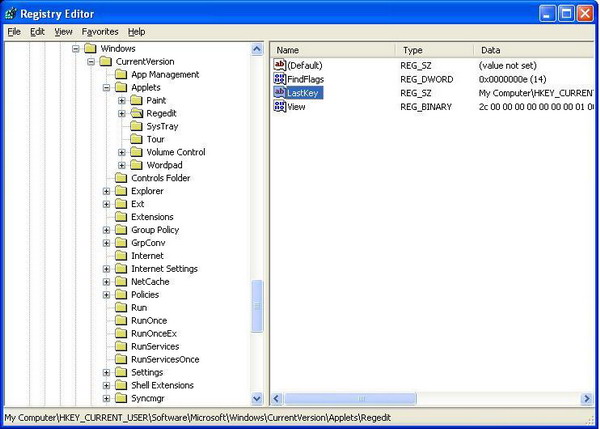Expand the Group Policy key
The width and height of the screenshot is (600, 429).
click(x=106, y=230)
